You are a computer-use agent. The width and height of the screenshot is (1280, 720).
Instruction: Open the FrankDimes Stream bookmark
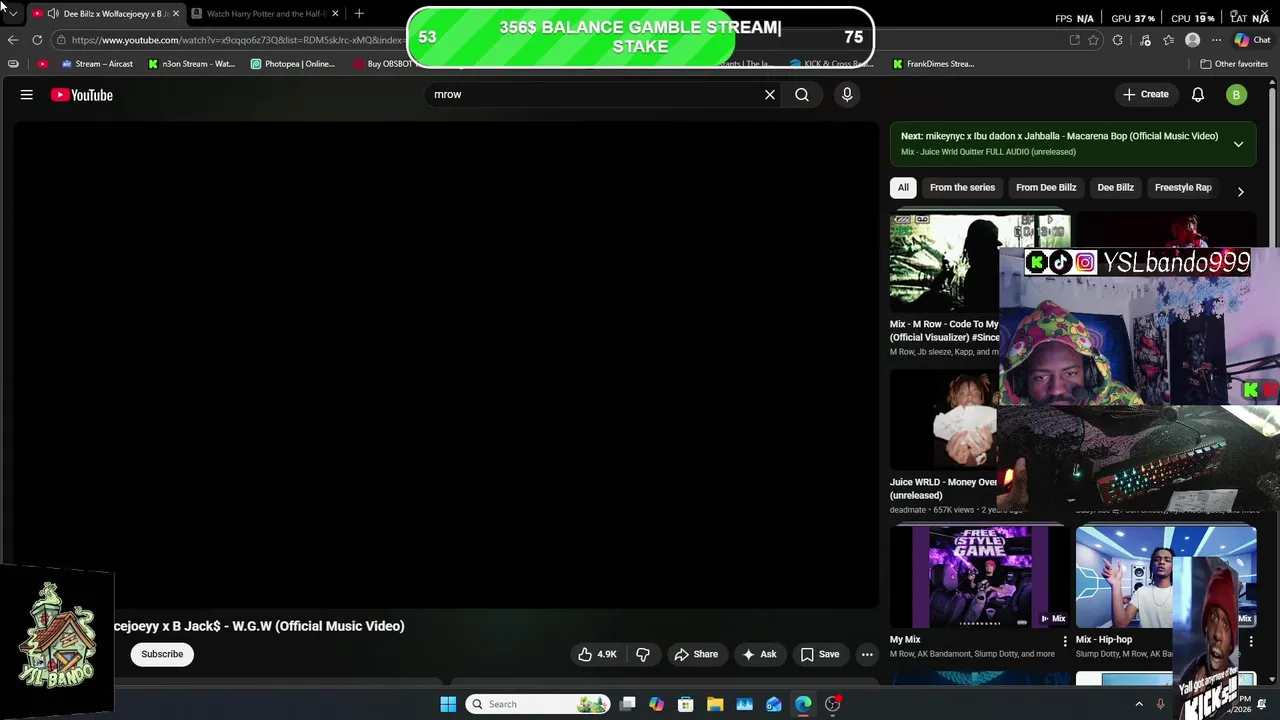click(933, 64)
